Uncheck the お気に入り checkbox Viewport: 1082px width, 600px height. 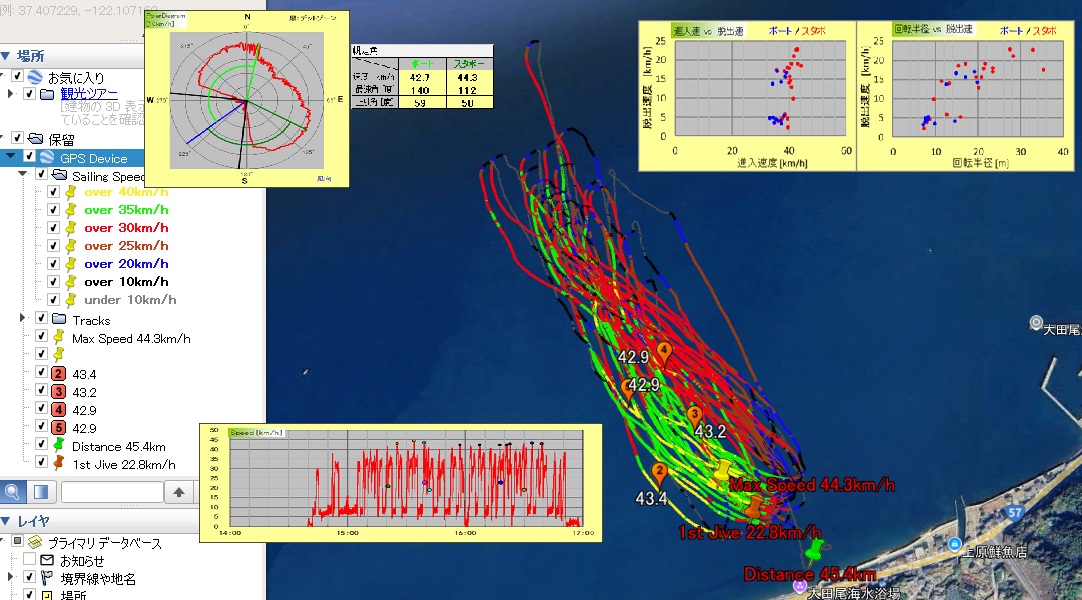click(17, 77)
